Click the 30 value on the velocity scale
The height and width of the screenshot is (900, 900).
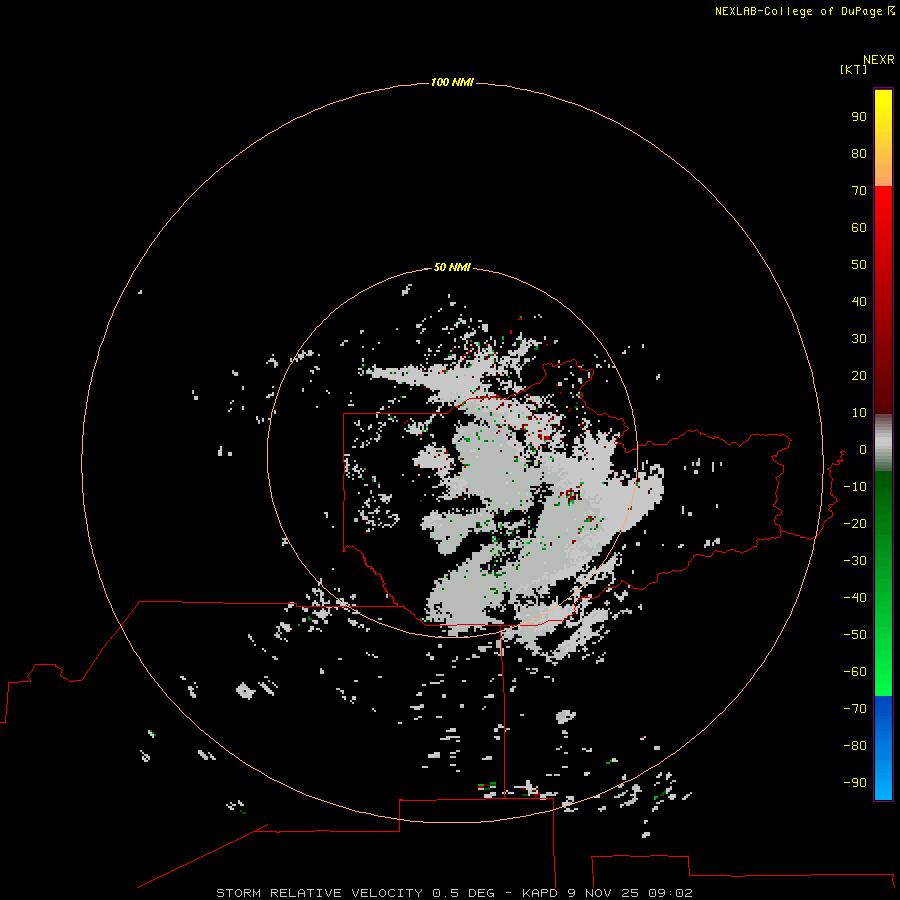point(859,339)
